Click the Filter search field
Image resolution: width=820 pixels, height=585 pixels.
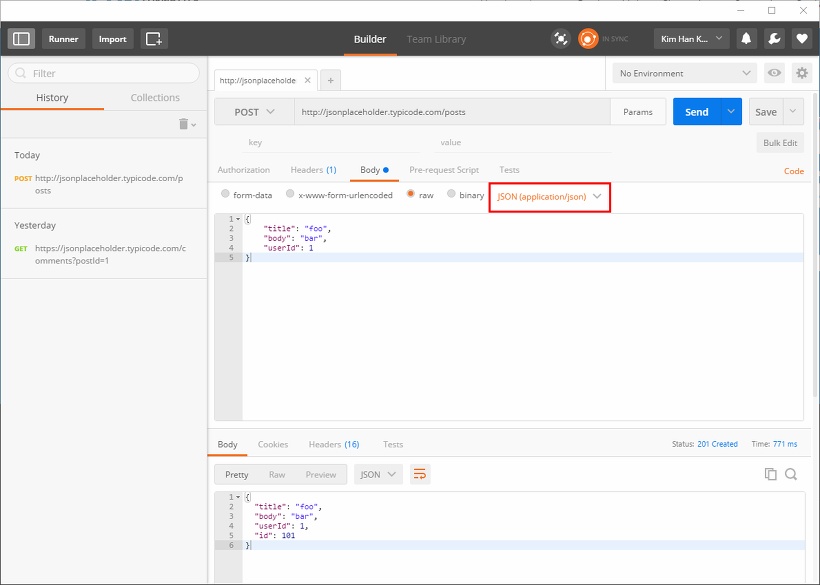click(104, 73)
